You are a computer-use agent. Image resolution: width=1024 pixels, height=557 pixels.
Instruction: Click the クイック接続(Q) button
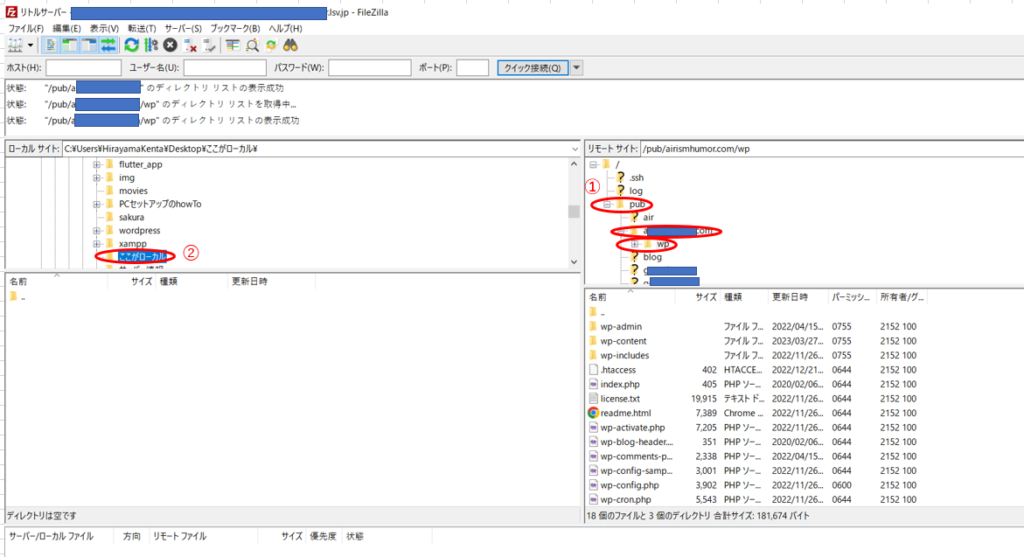[x=532, y=67]
